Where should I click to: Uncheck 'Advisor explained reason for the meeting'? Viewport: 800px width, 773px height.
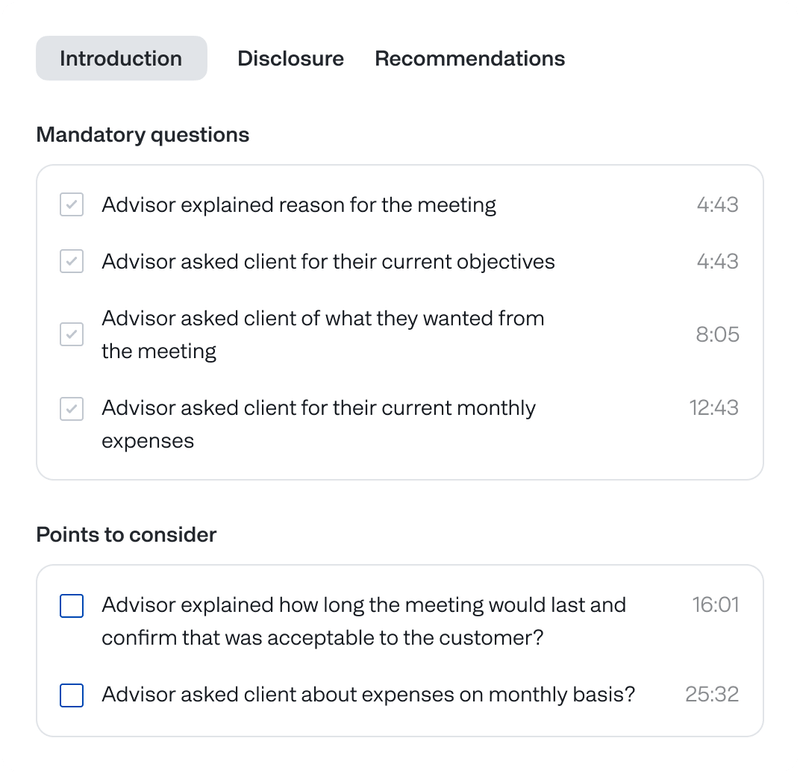(x=71, y=205)
